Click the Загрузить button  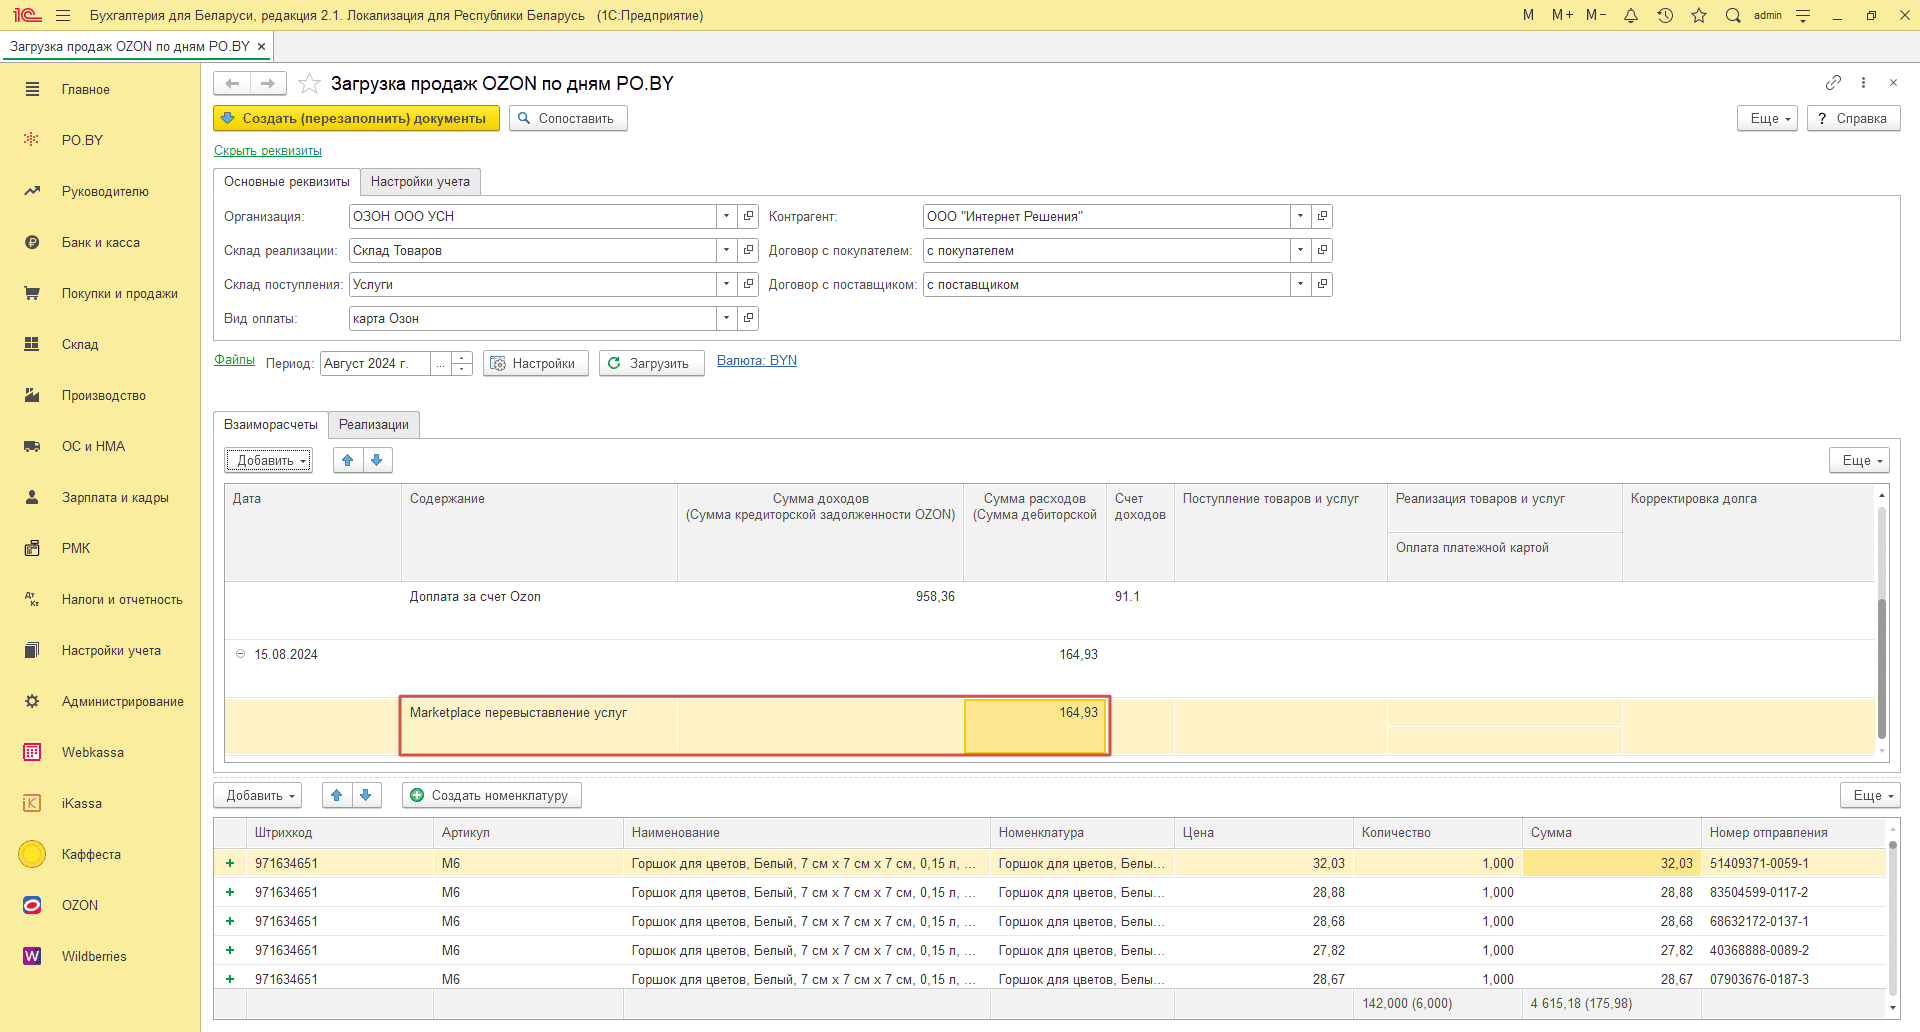point(652,363)
